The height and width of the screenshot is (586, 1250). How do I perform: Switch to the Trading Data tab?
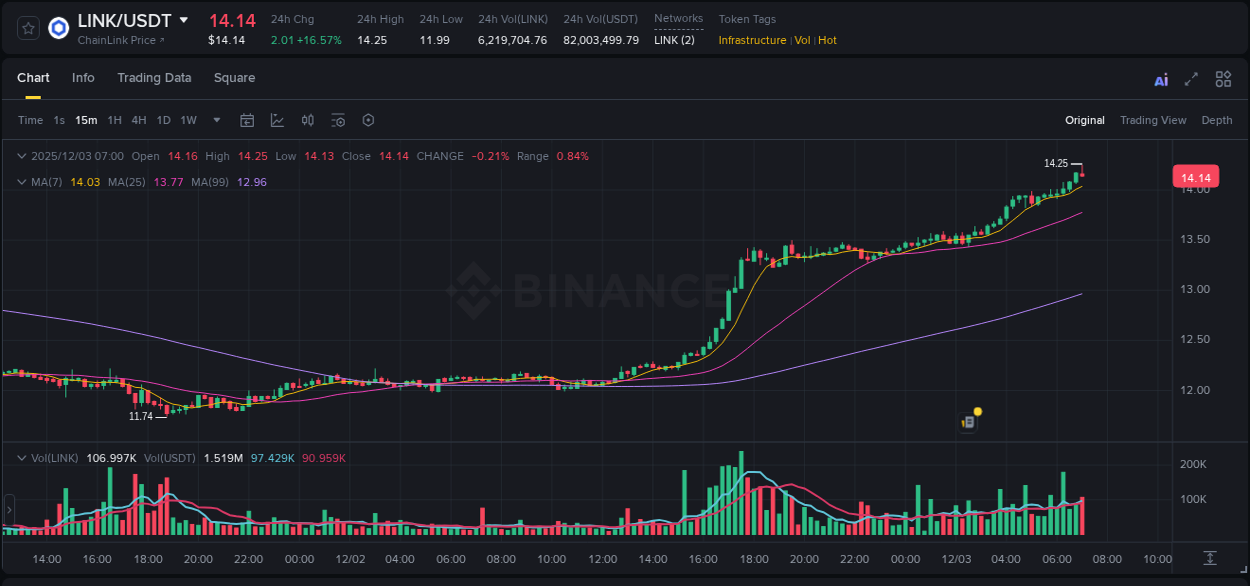(154, 78)
